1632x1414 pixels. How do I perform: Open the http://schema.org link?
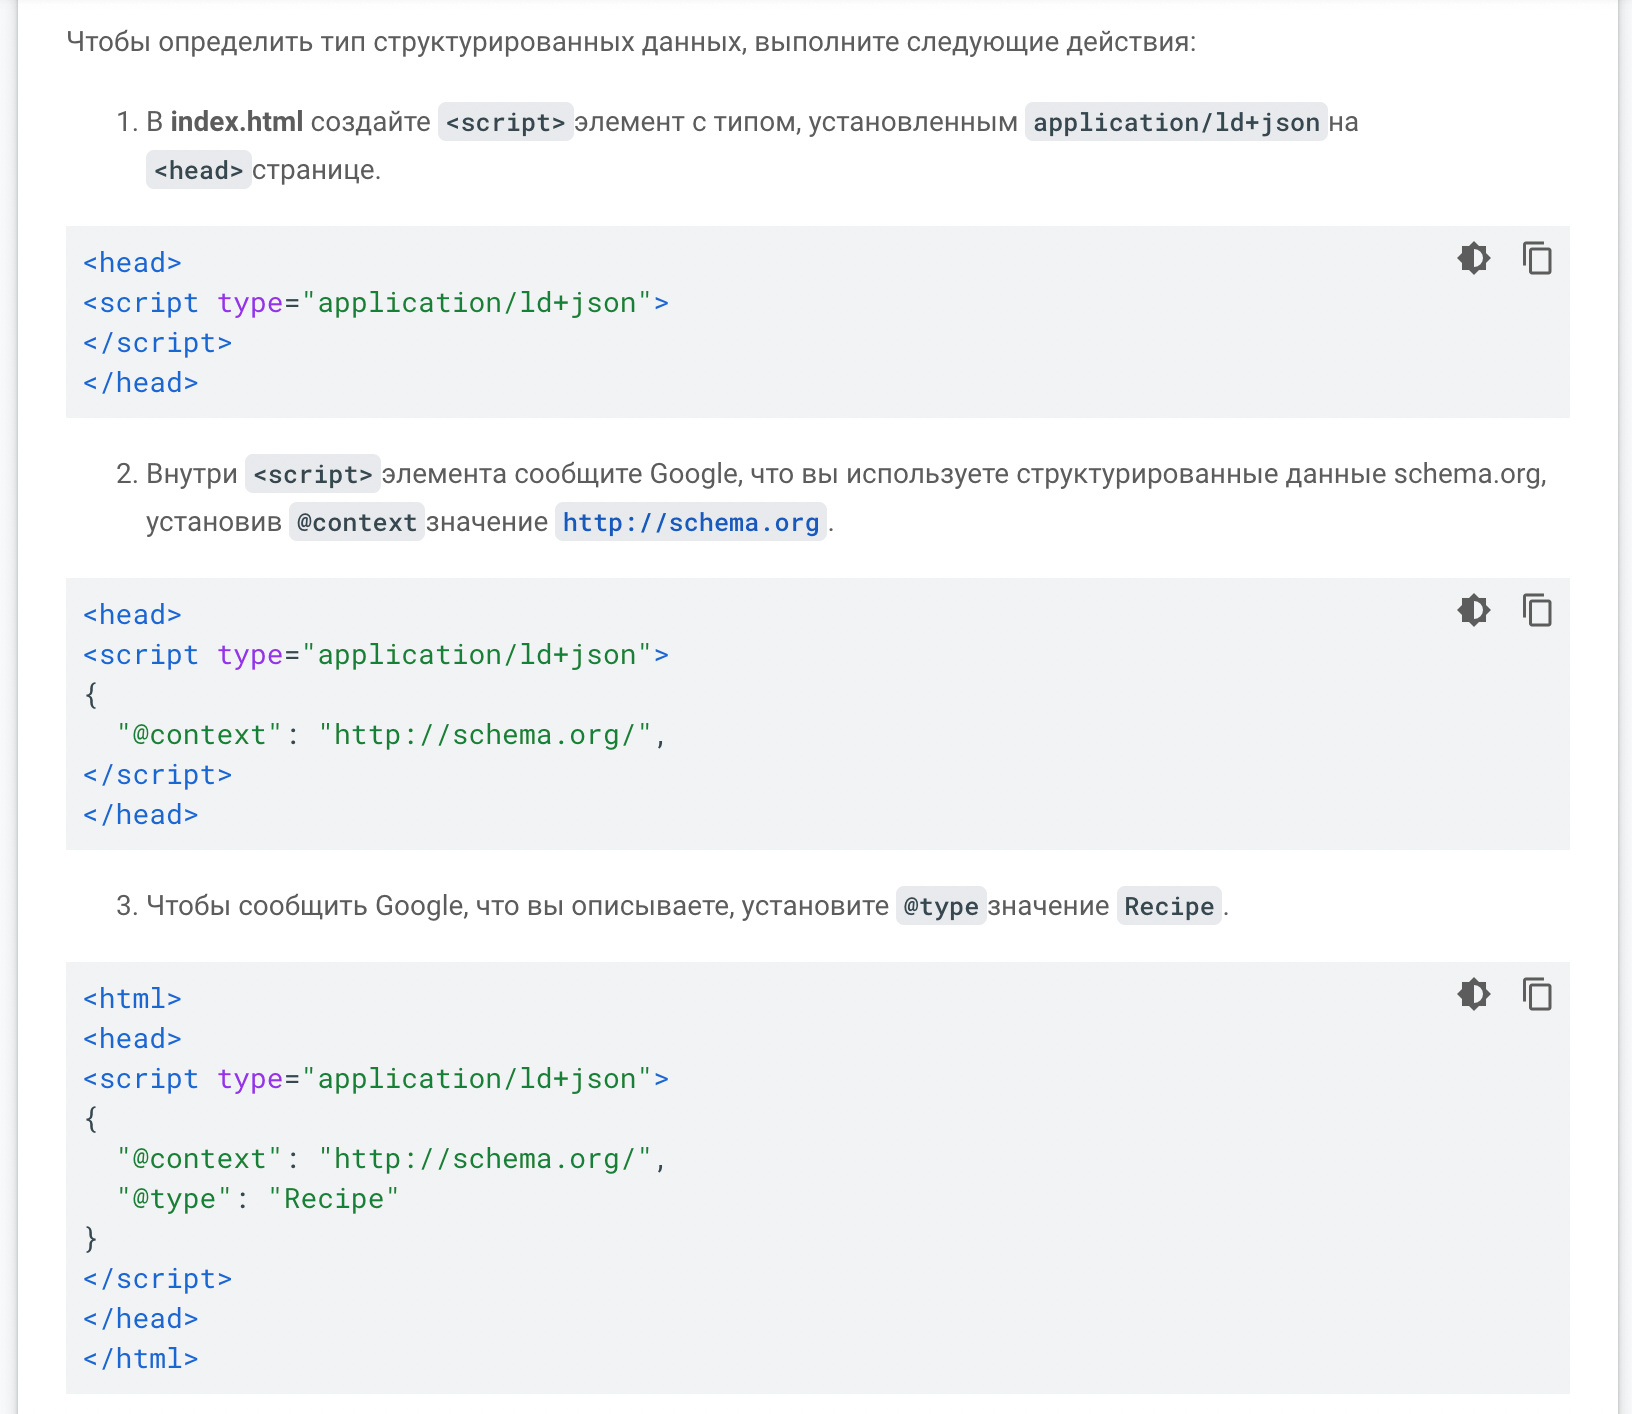[690, 522]
